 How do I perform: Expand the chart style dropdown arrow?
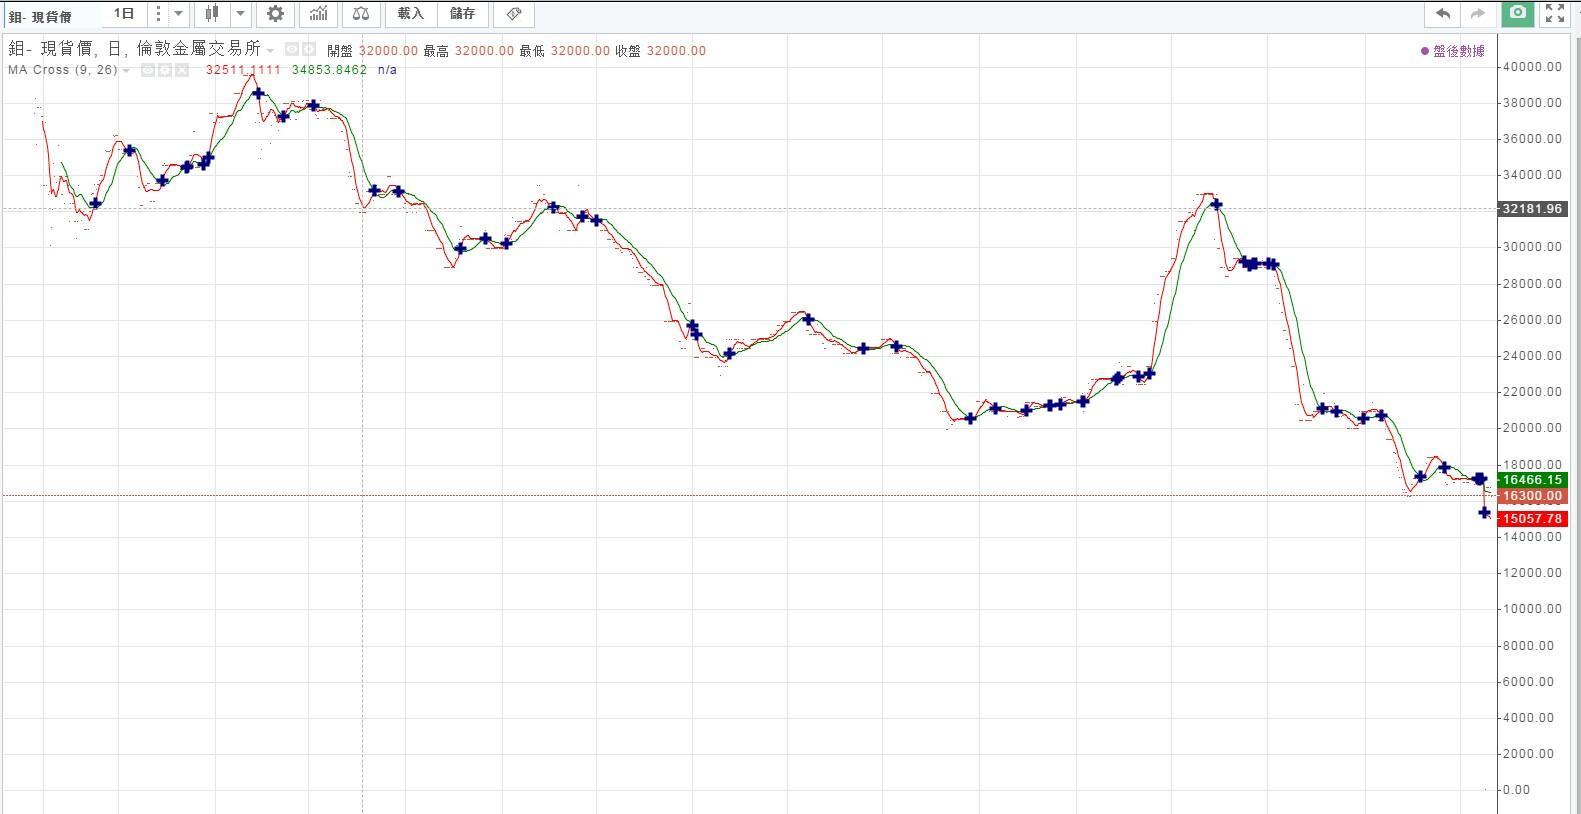point(240,14)
